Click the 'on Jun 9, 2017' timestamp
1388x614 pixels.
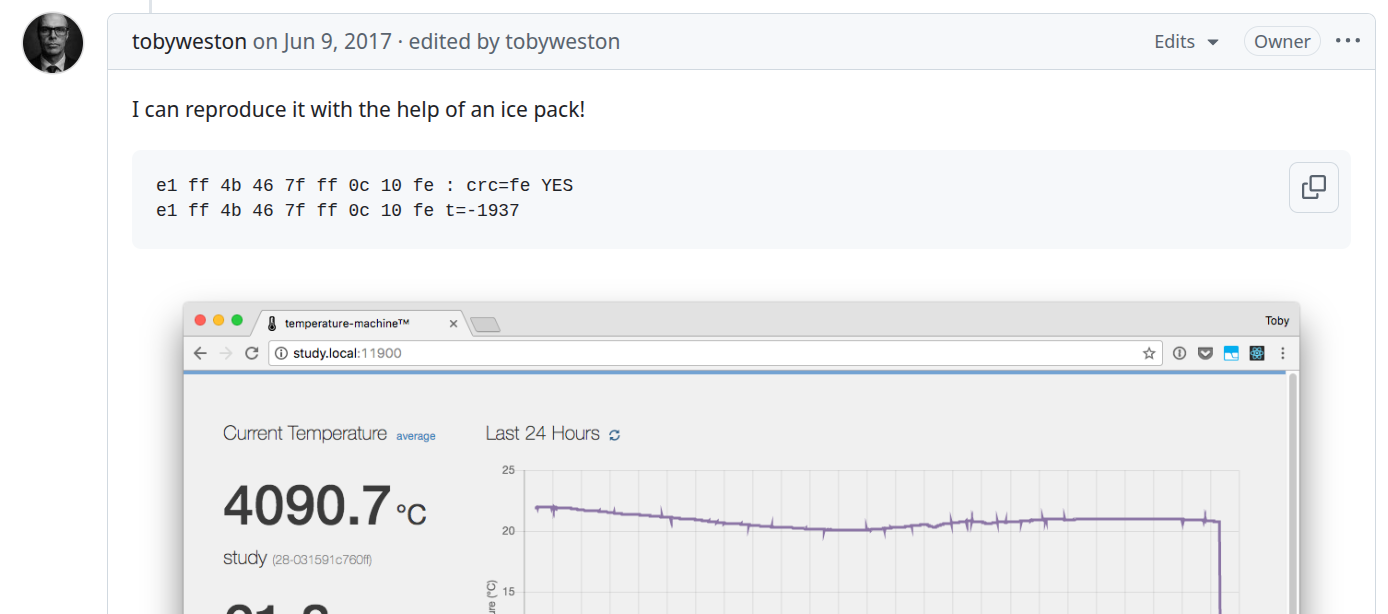point(322,41)
